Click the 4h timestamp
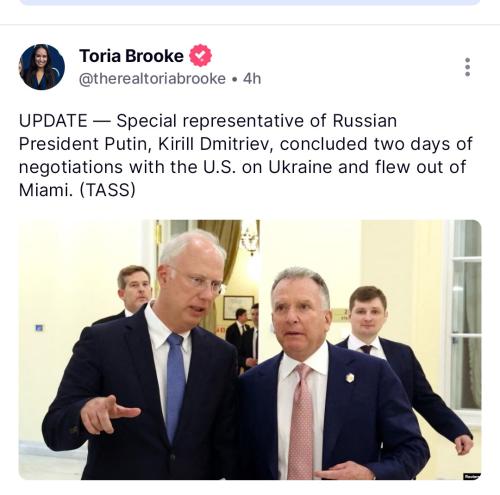 [x=252, y=79]
